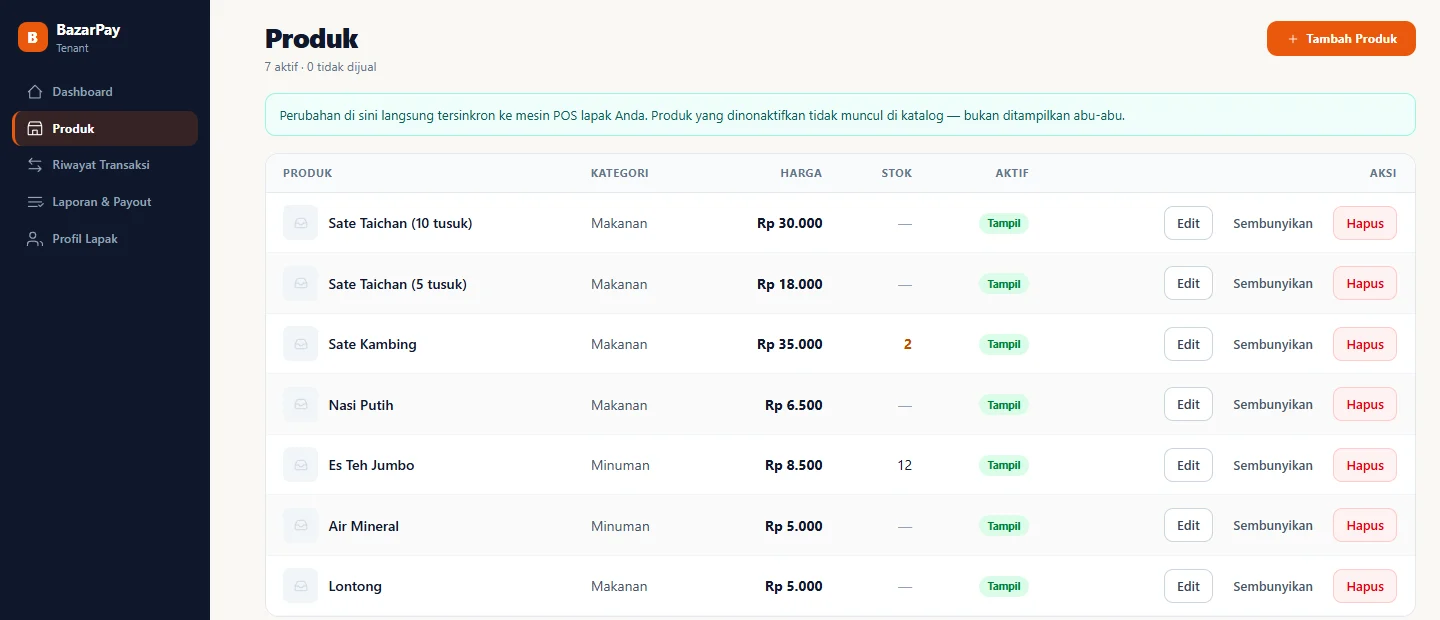Click the BazarPay orange logo icon
The width and height of the screenshot is (1440, 620).
[33, 37]
